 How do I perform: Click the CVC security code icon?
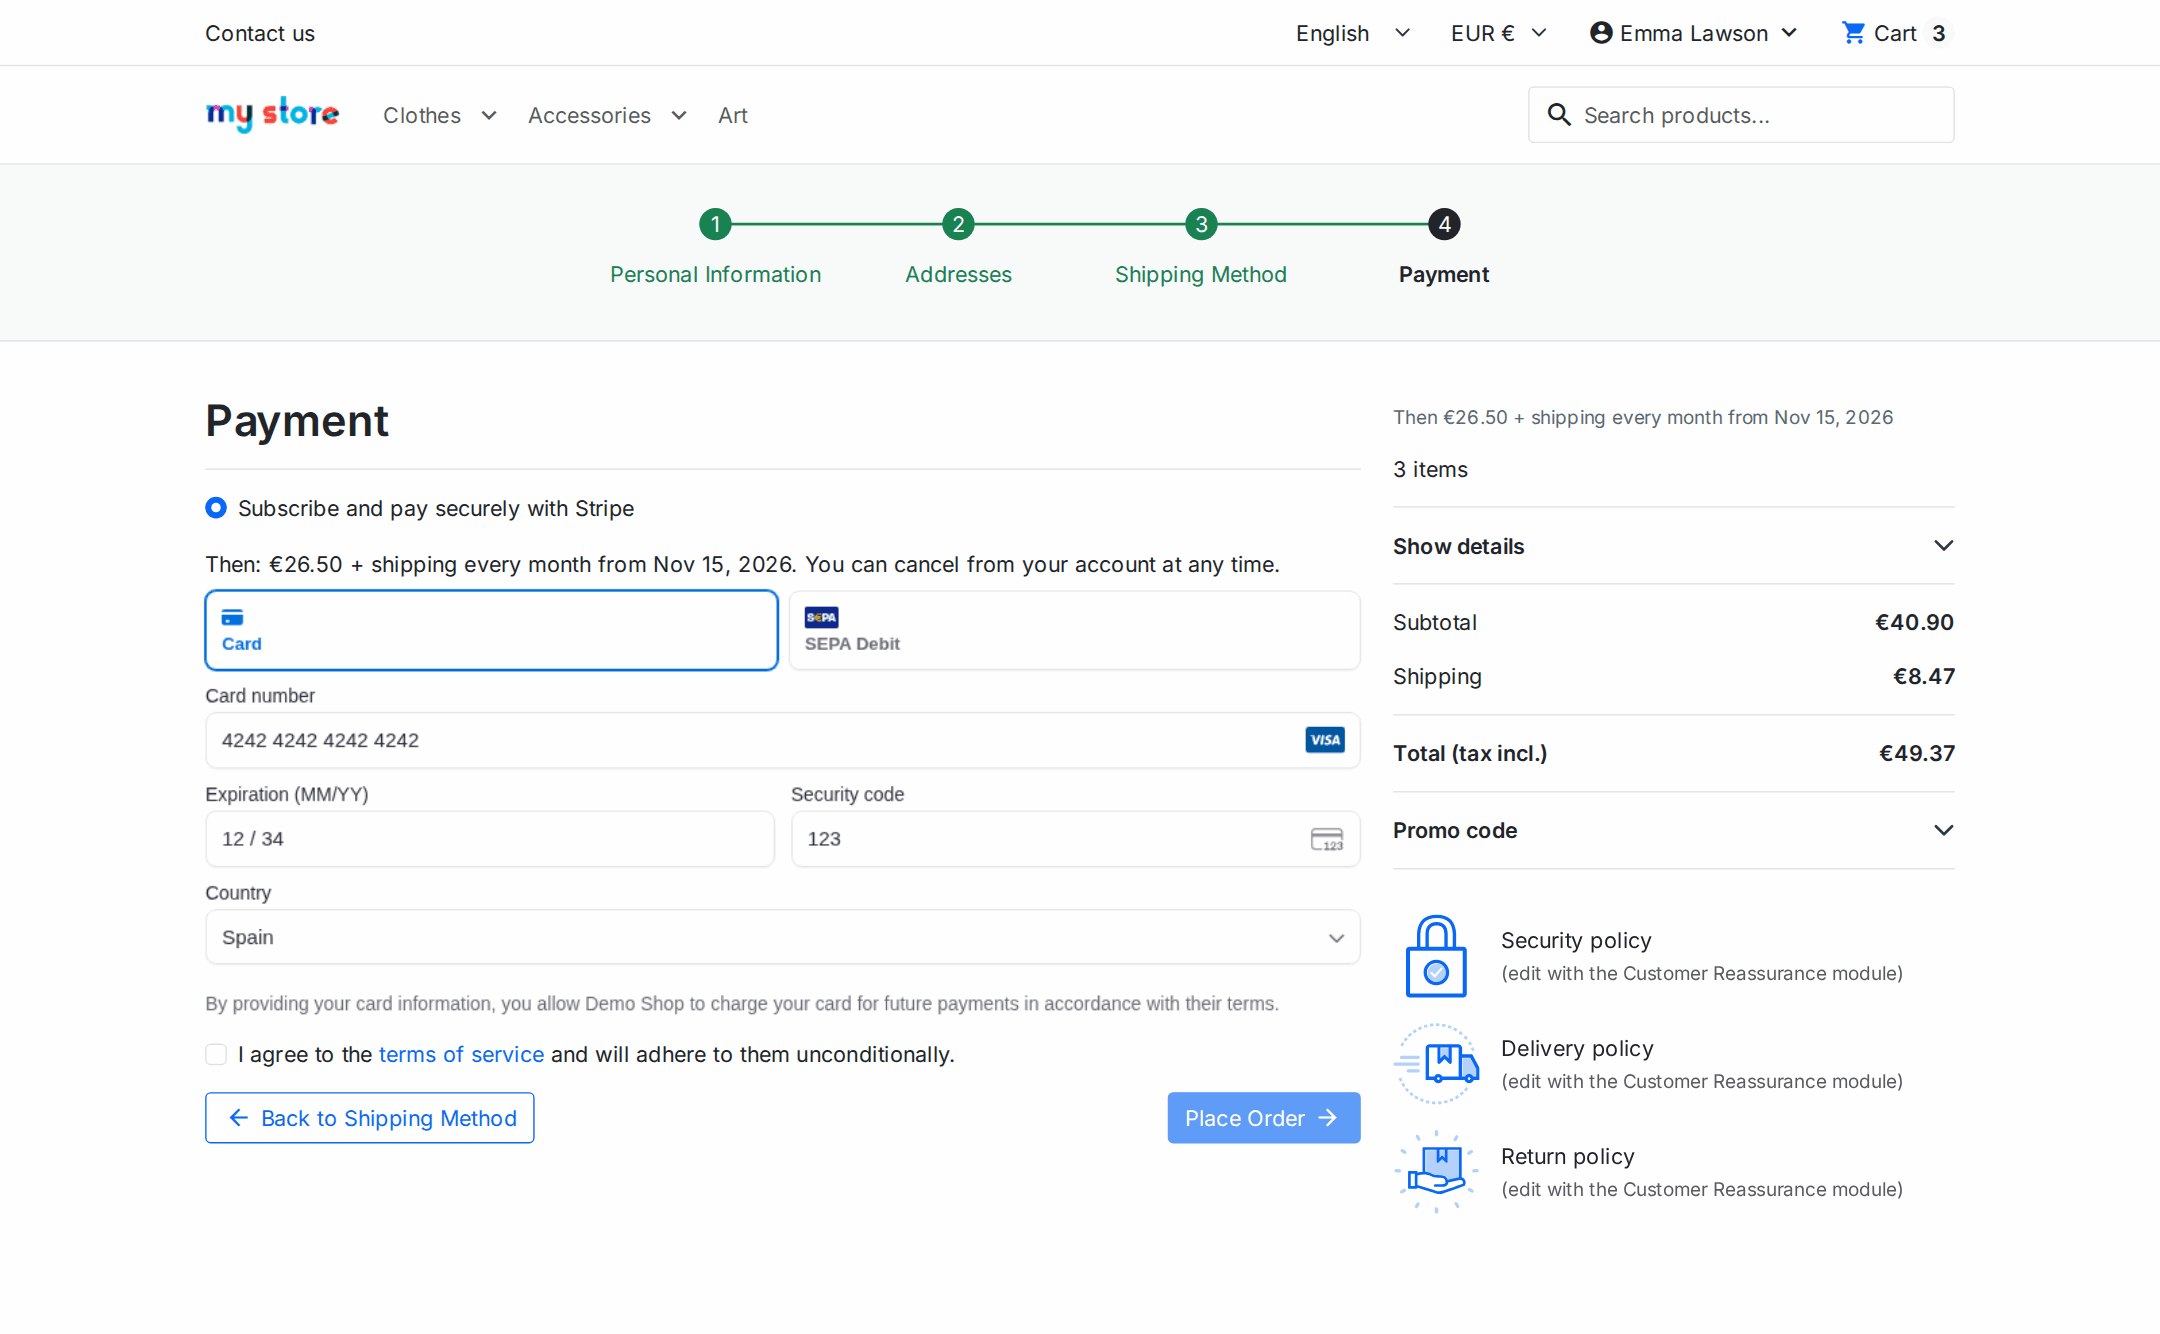[1327, 839]
